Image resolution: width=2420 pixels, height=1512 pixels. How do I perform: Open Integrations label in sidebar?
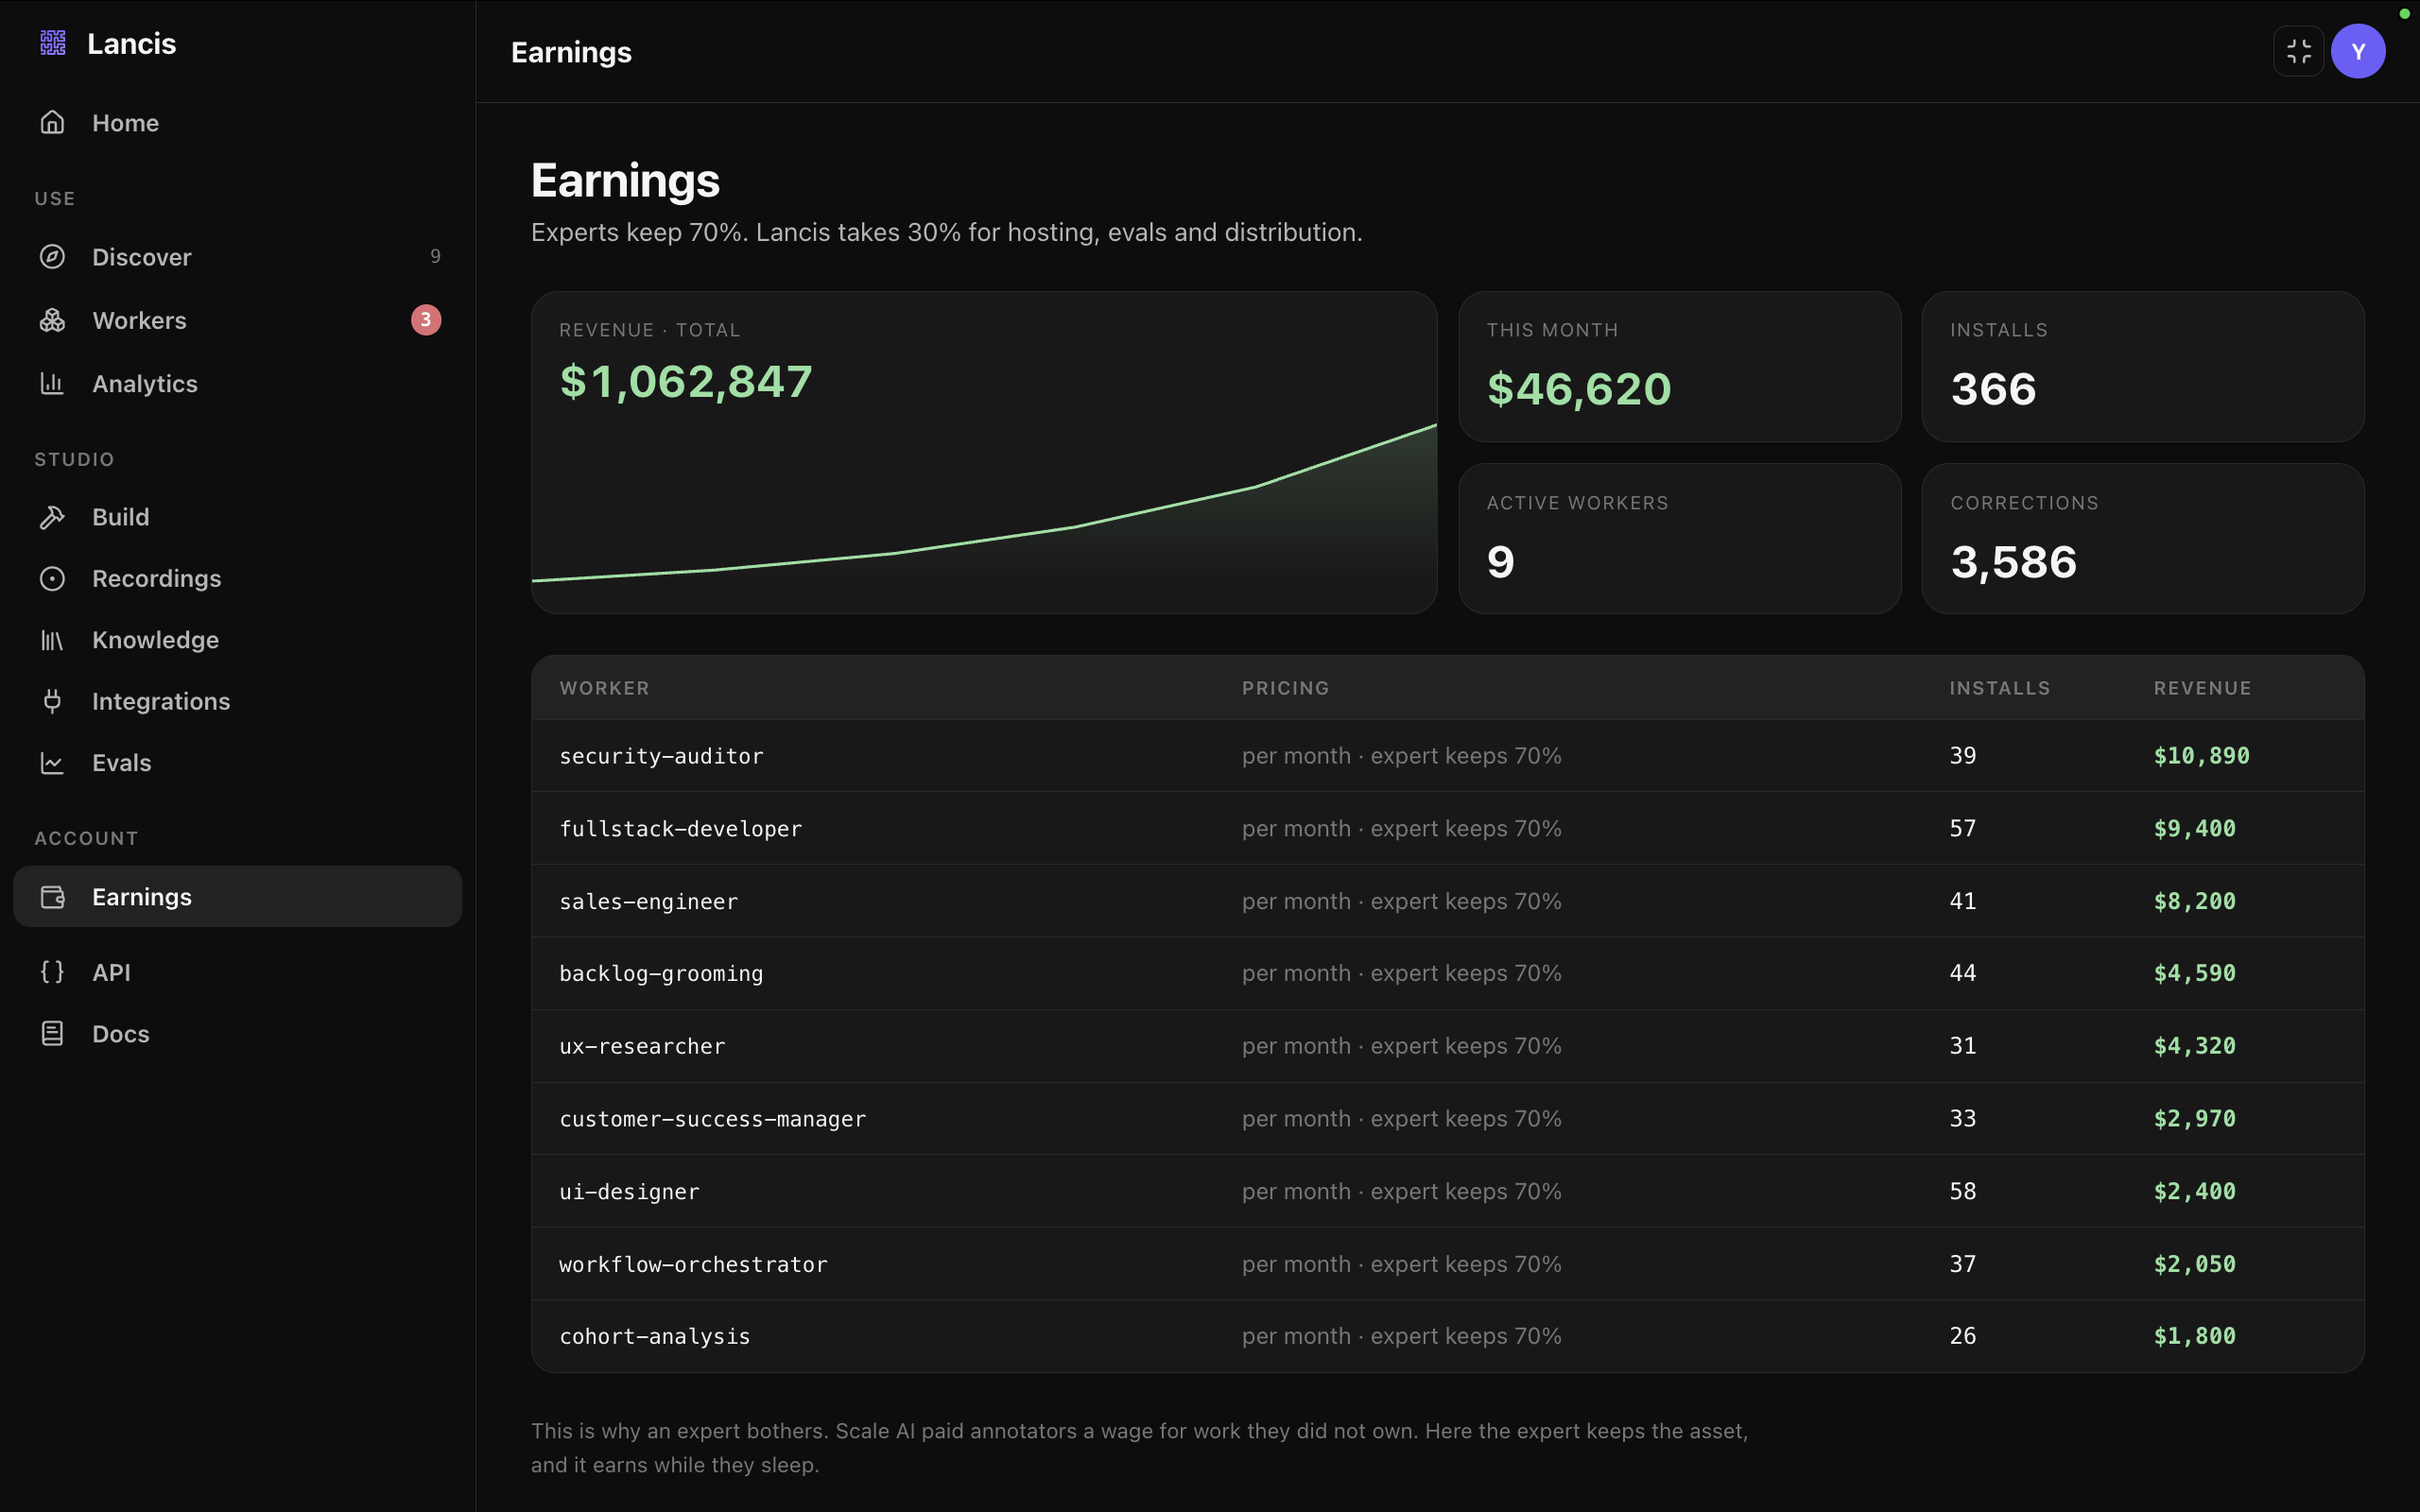point(161,702)
